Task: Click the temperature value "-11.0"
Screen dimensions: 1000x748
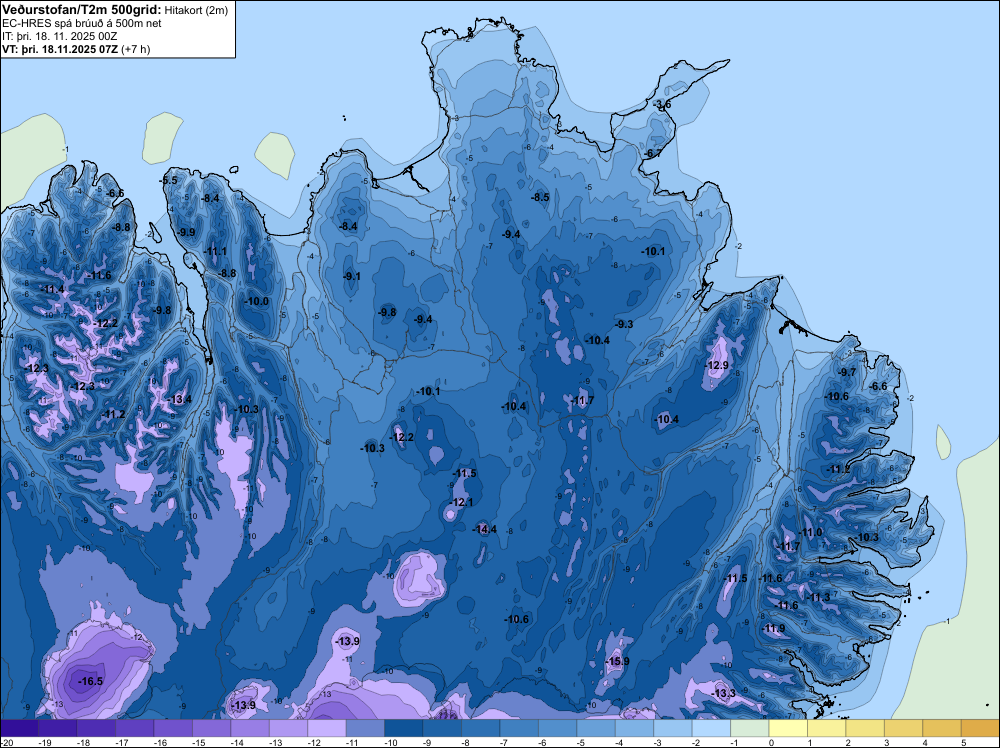Action: [x=811, y=532]
